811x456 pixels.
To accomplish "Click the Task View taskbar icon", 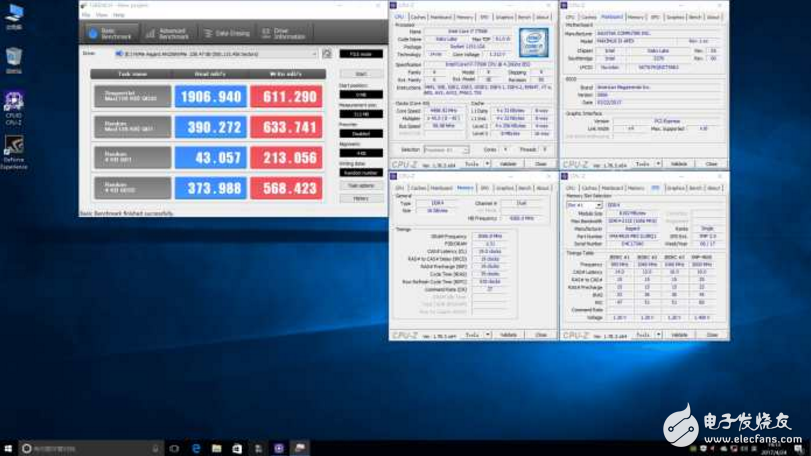I will [x=174, y=448].
